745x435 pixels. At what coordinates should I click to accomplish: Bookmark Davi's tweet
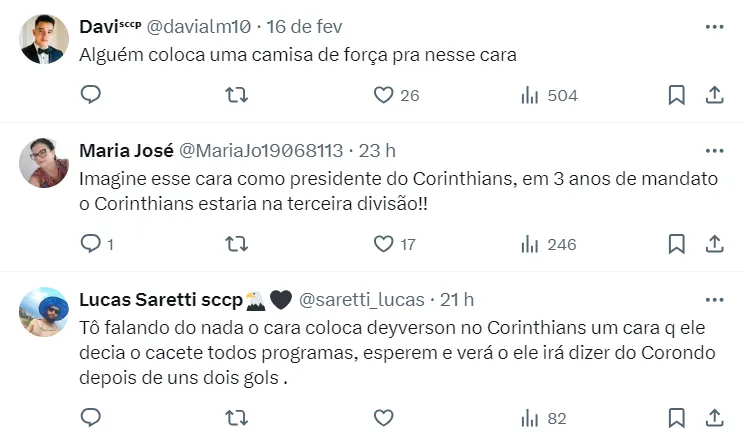point(677,95)
